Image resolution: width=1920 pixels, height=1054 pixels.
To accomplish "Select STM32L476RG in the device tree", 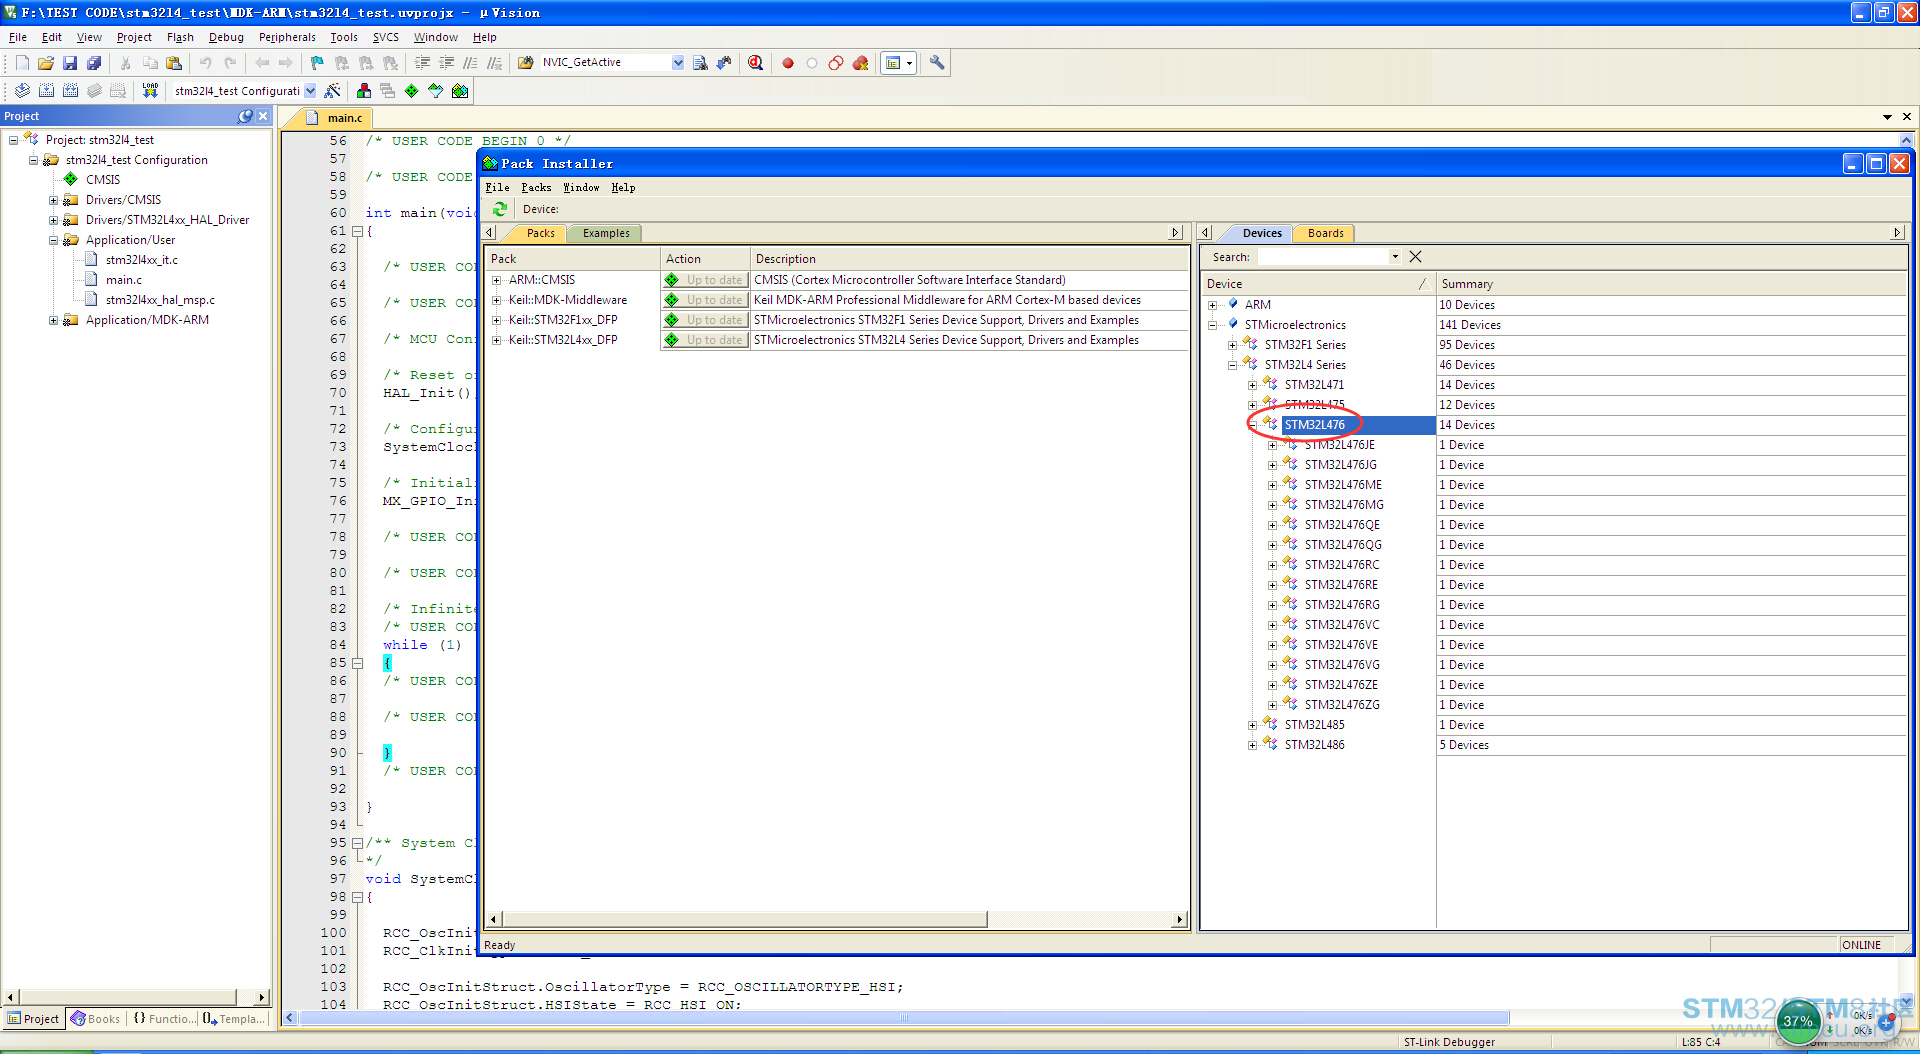I will (1342, 605).
